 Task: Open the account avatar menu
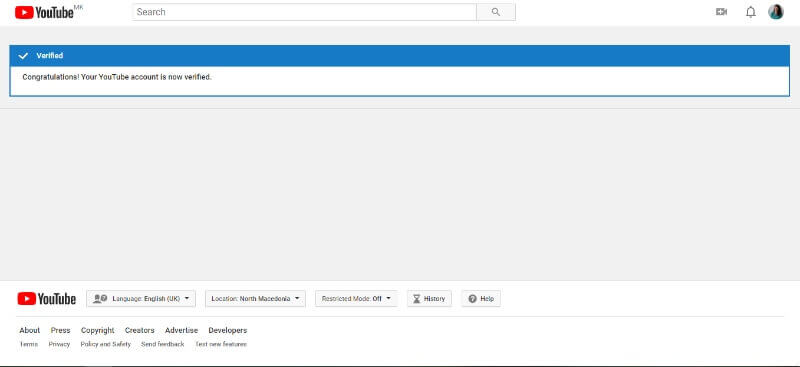[776, 12]
